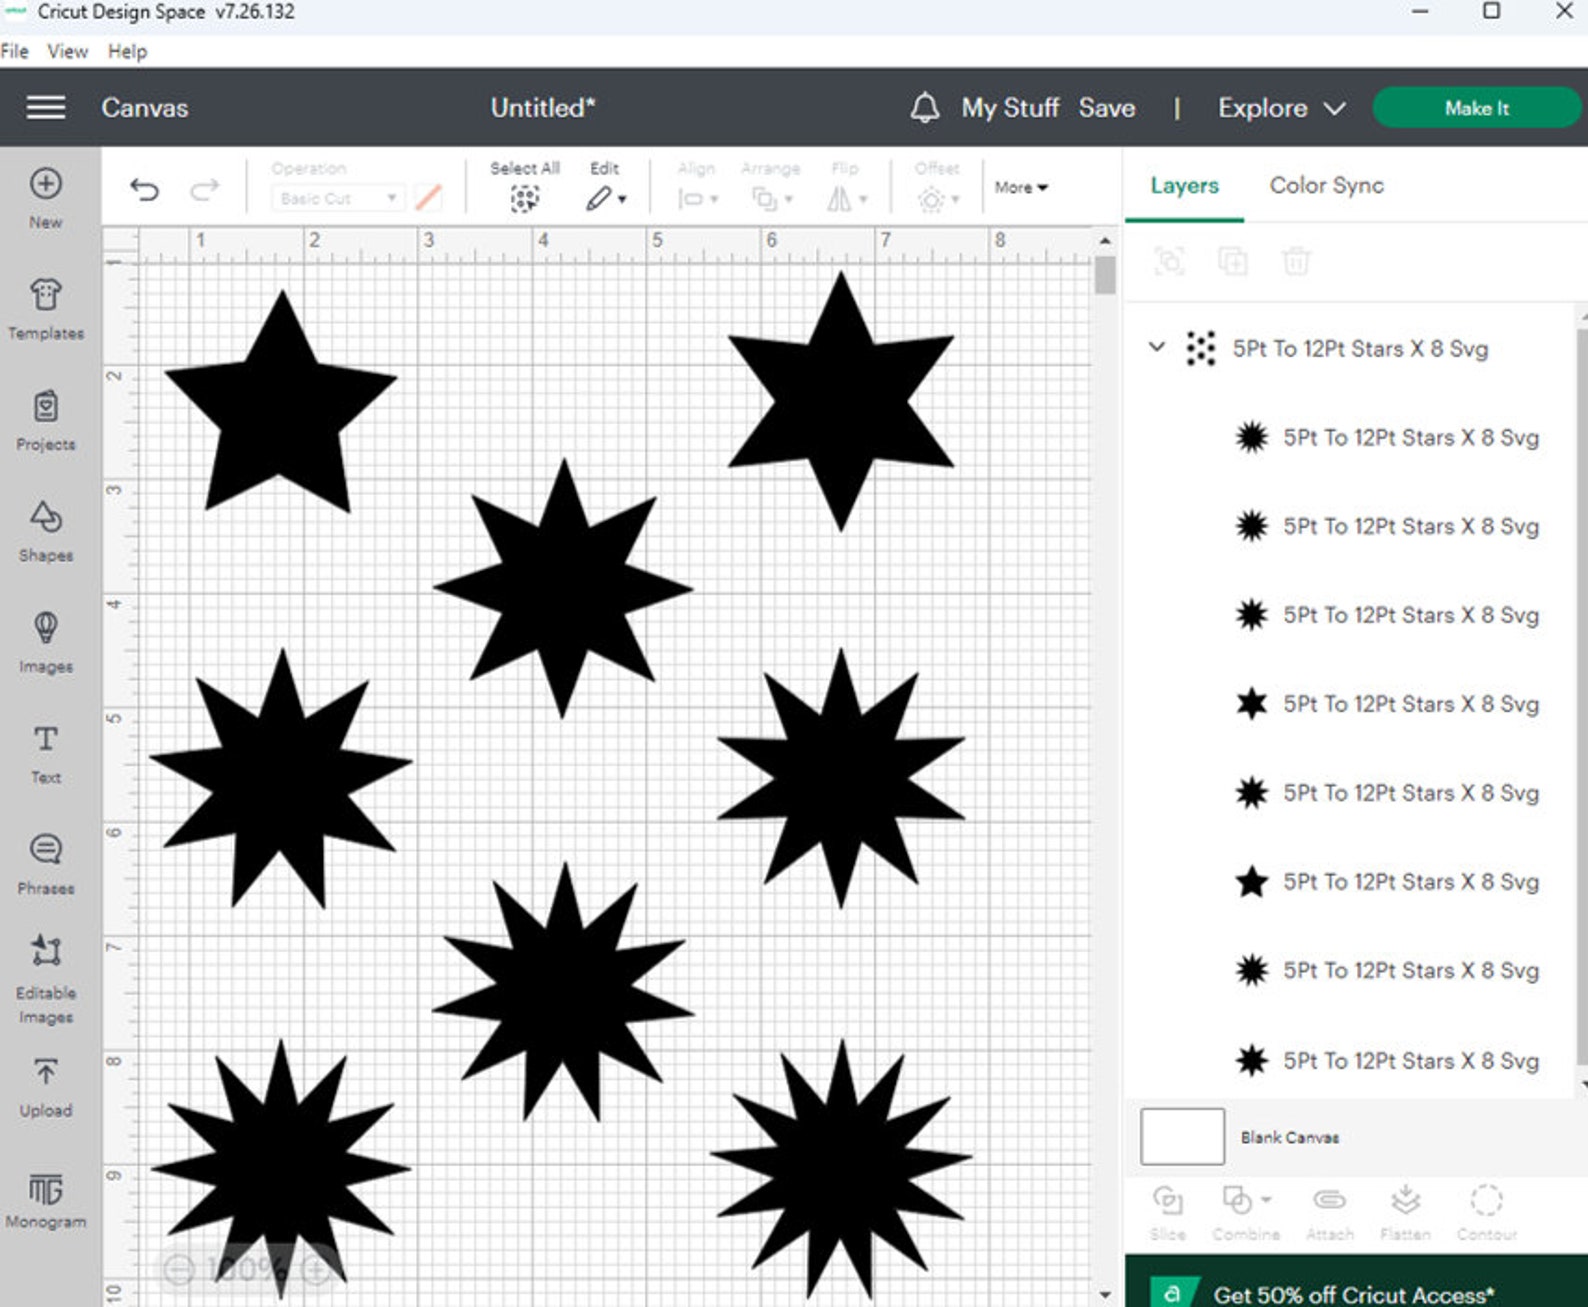Open the Combine dropdown
The width and height of the screenshot is (1588, 1307).
(1246, 1212)
